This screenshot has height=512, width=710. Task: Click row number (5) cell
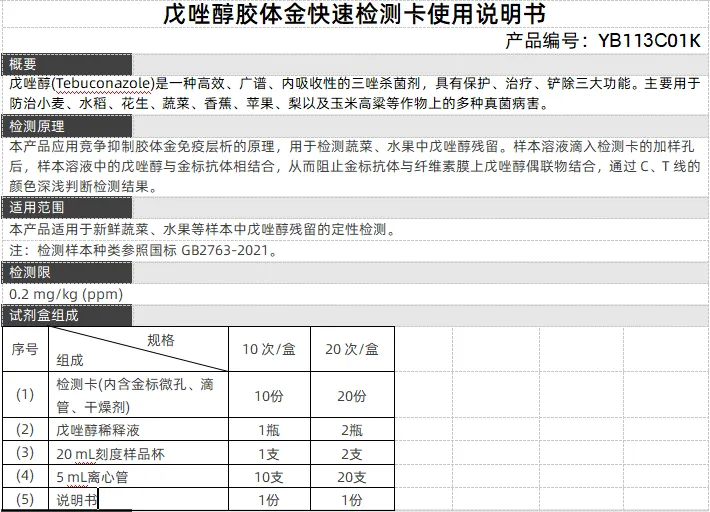(25, 499)
